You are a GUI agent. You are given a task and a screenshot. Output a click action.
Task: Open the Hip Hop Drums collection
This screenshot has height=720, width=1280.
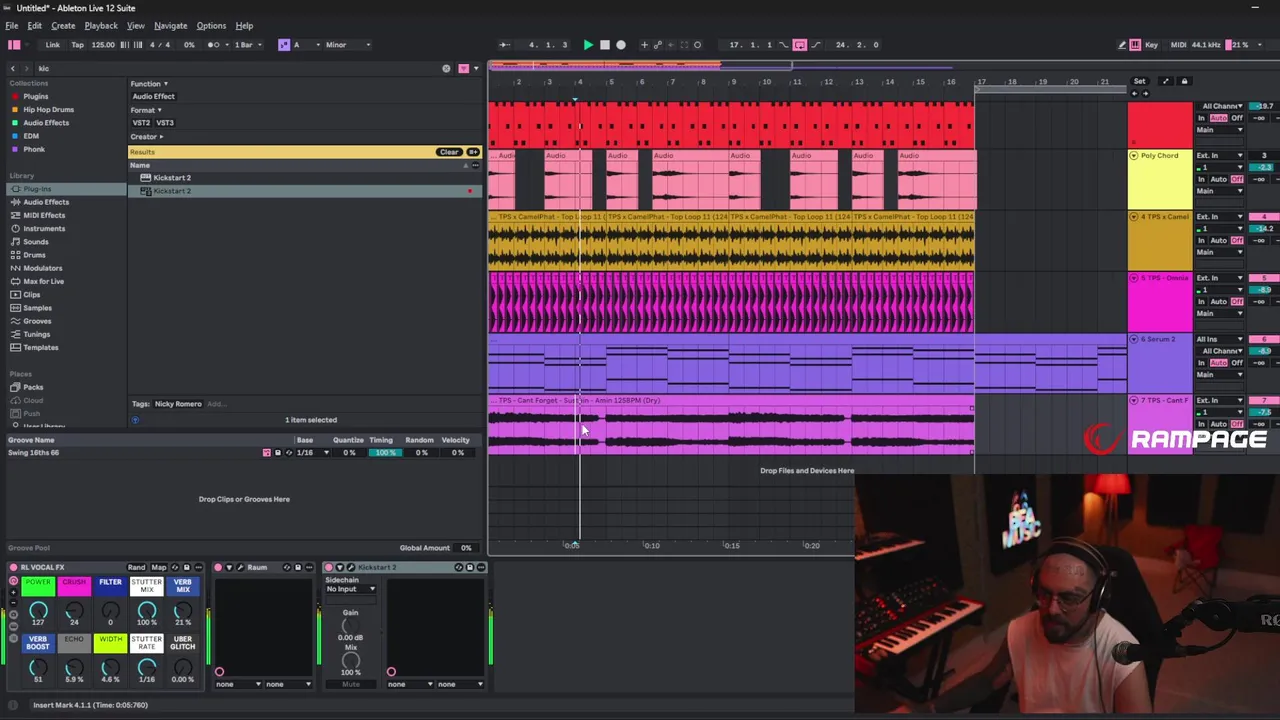click(x=48, y=109)
